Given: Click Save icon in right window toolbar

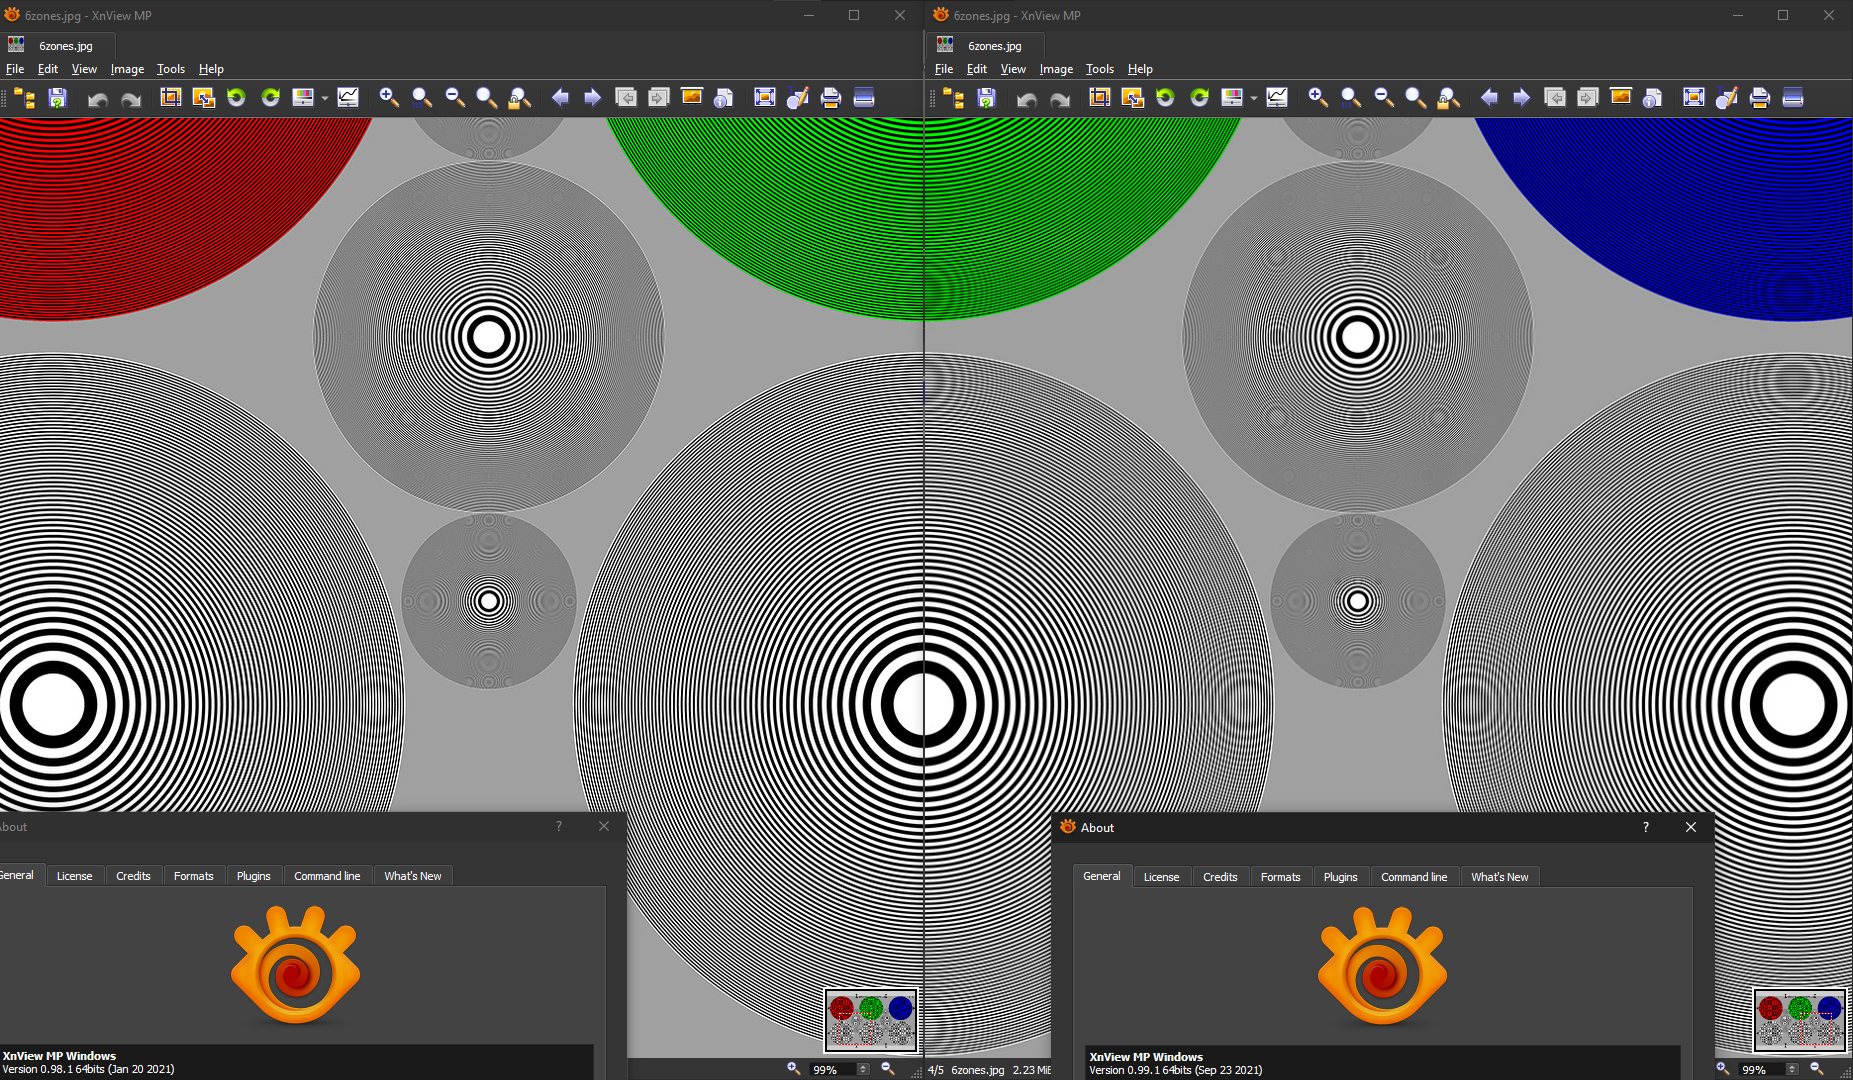Looking at the screenshot, I should click(x=986, y=97).
